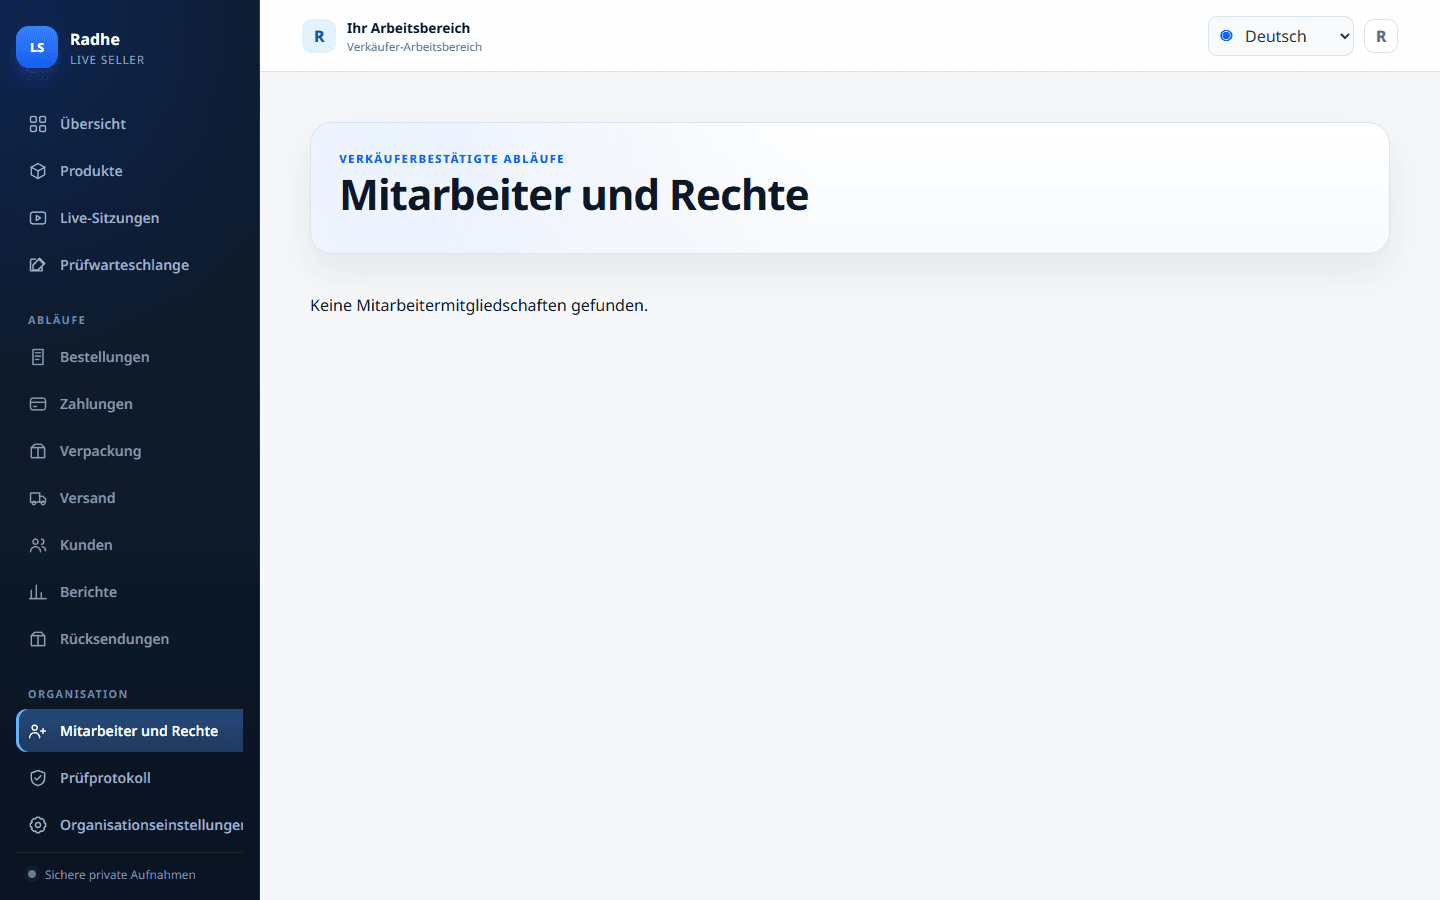Viewport: 1440px width, 900px height.
Task: Click the Zahlungen card icon
Action: [38, 404]
